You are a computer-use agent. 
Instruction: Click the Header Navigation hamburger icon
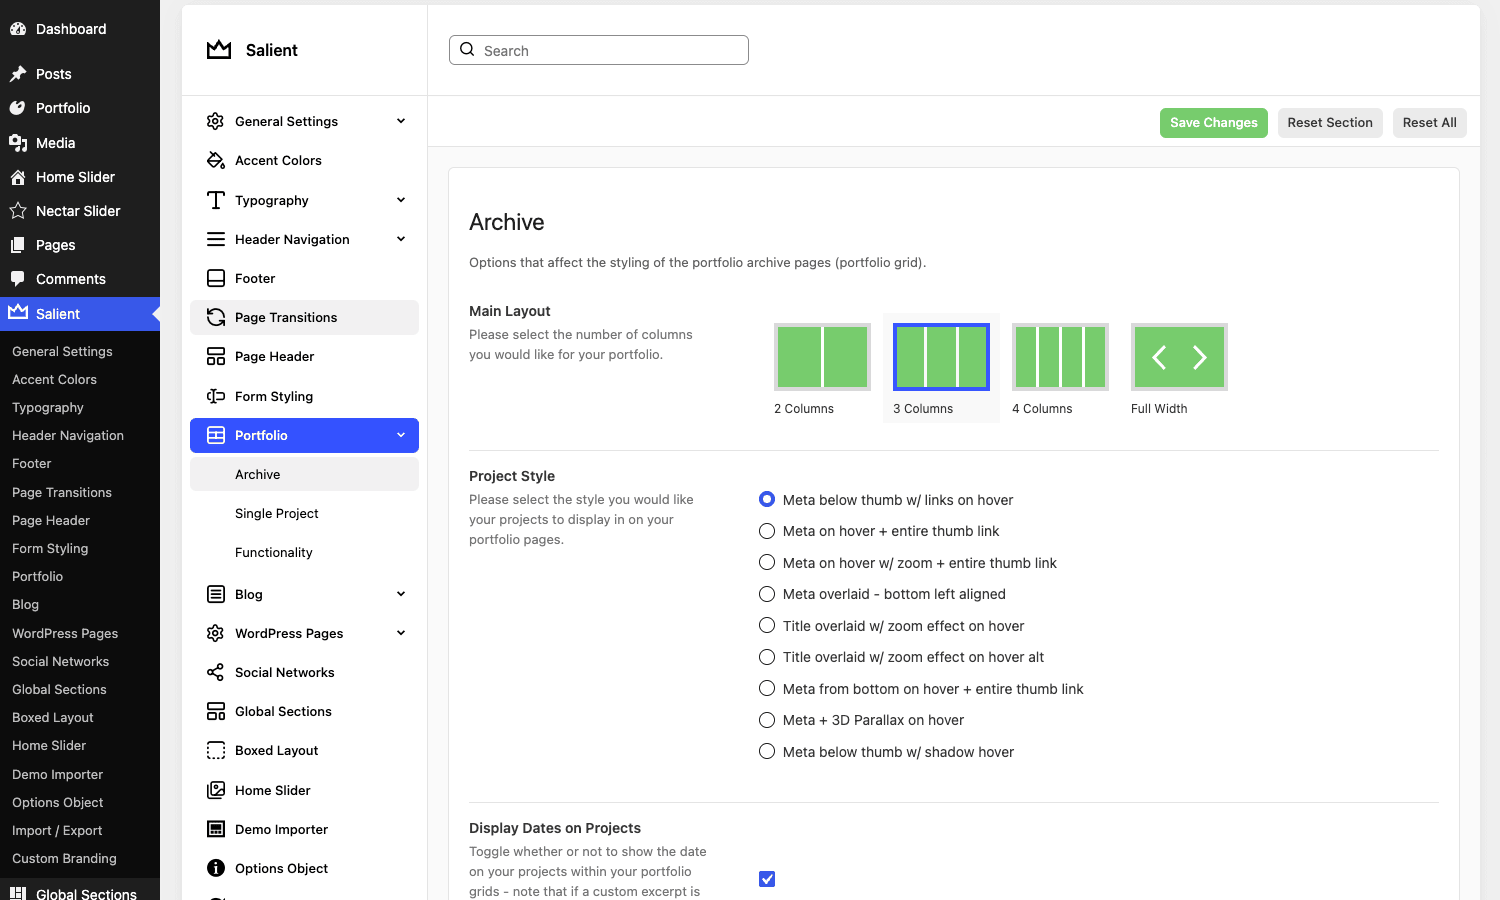[216, 239]
